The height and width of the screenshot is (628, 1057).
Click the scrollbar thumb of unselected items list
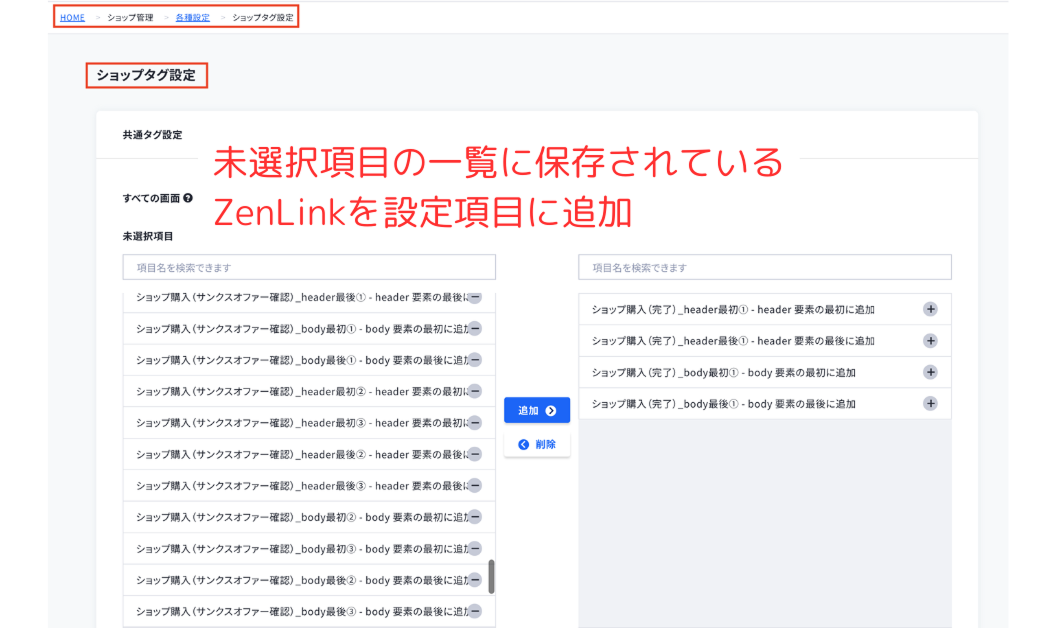coord(491,576)
